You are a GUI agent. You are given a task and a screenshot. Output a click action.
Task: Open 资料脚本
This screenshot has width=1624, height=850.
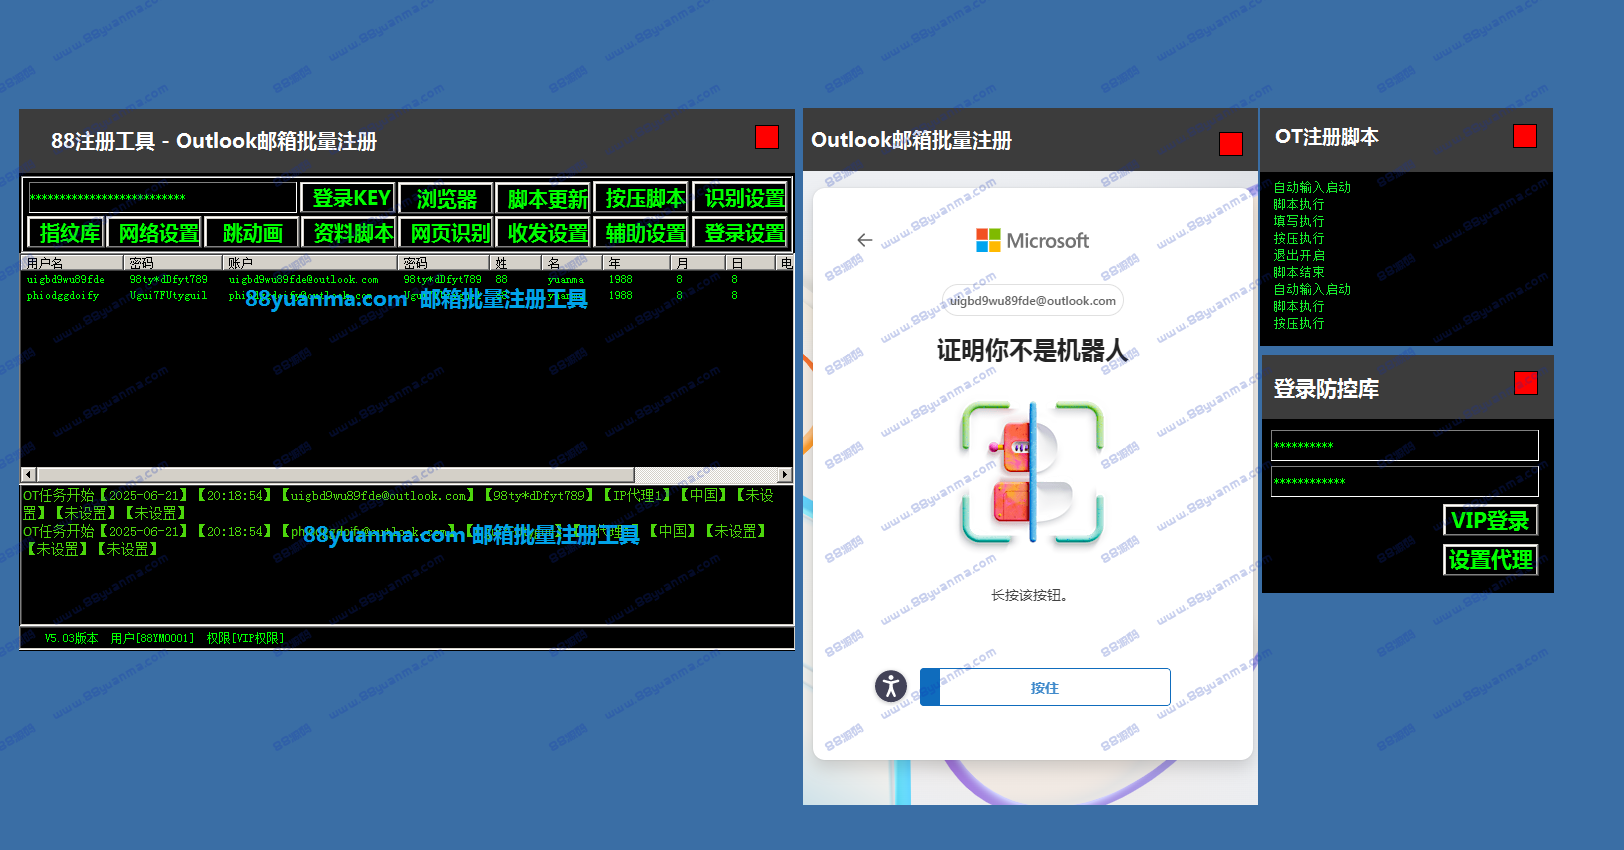[350, 233]
